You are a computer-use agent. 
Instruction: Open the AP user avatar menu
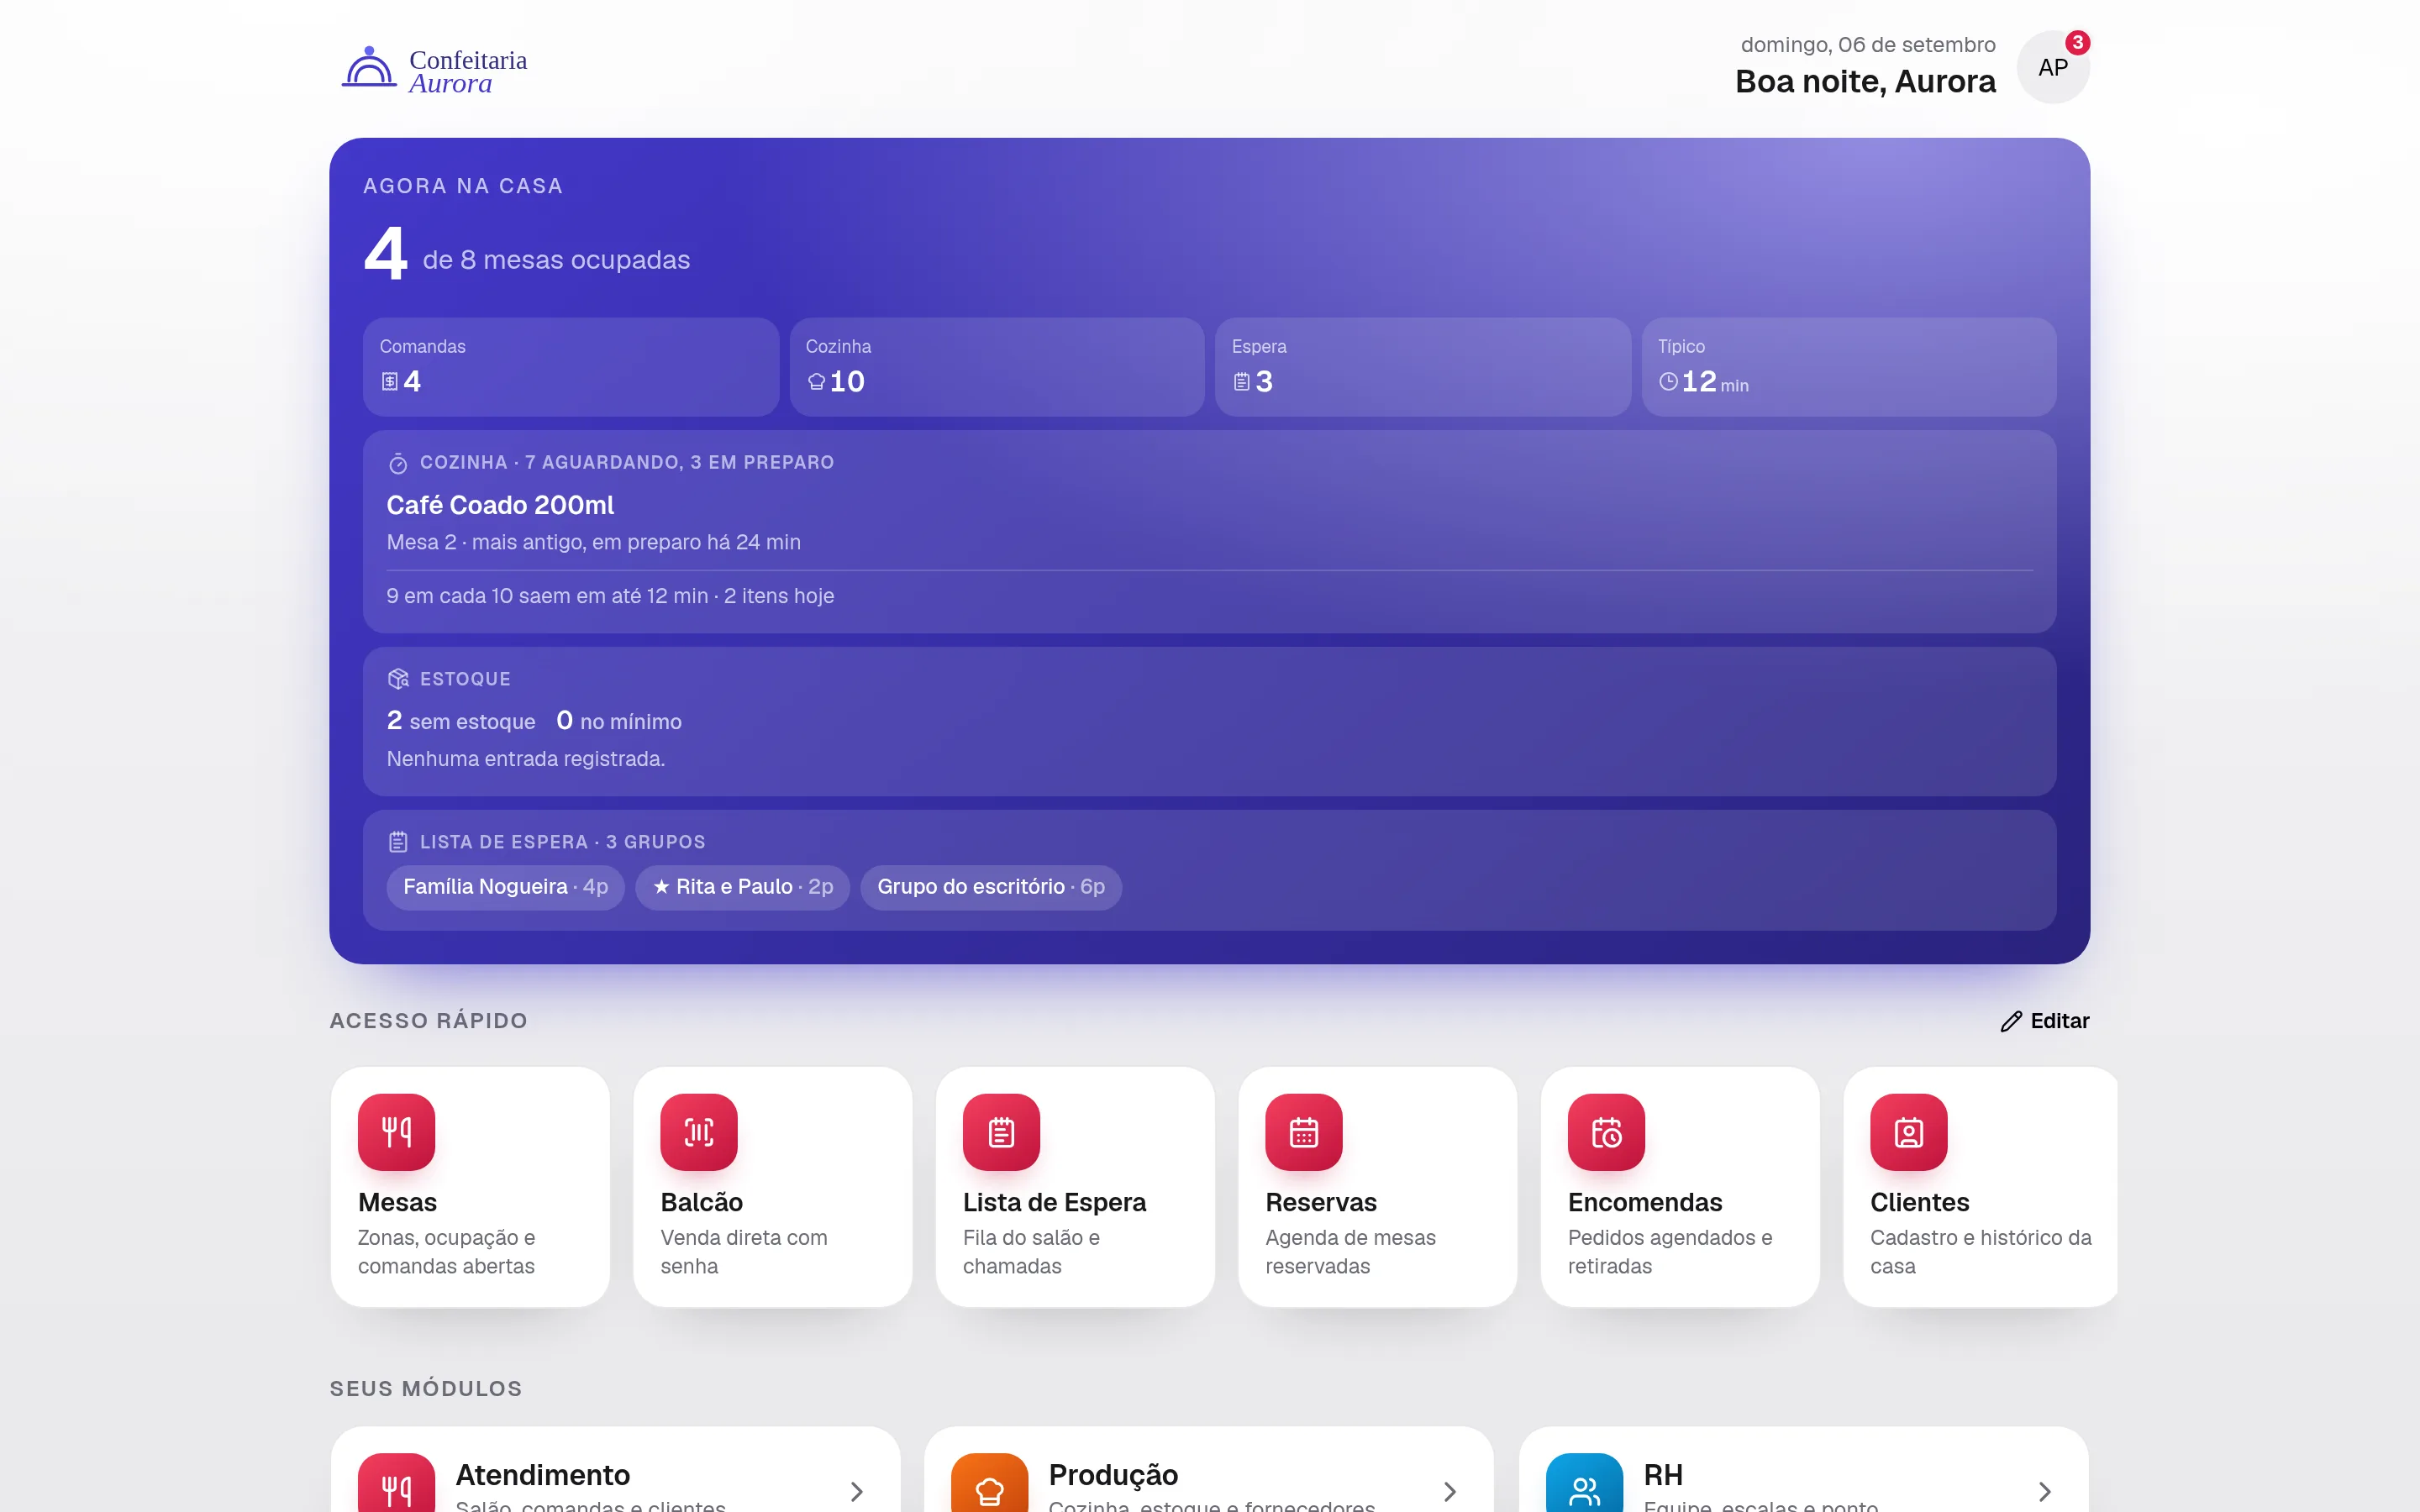[x=2053, y=67]
